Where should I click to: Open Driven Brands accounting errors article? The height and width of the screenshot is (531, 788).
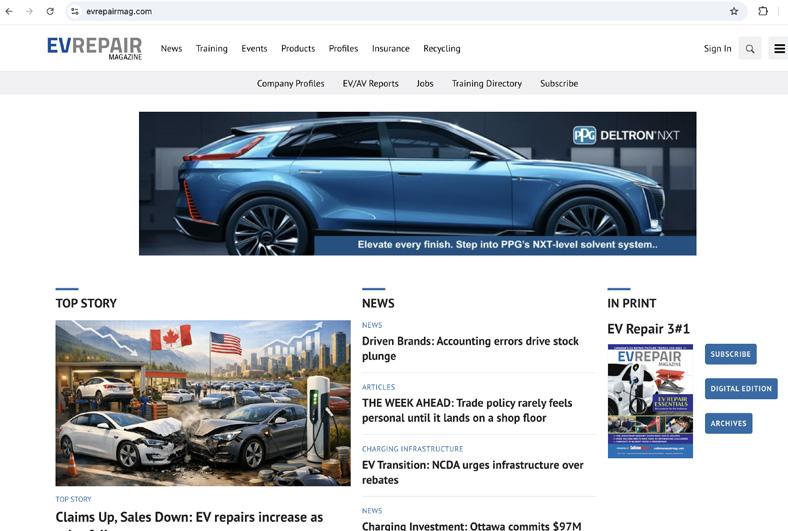(x=470, y=349)
